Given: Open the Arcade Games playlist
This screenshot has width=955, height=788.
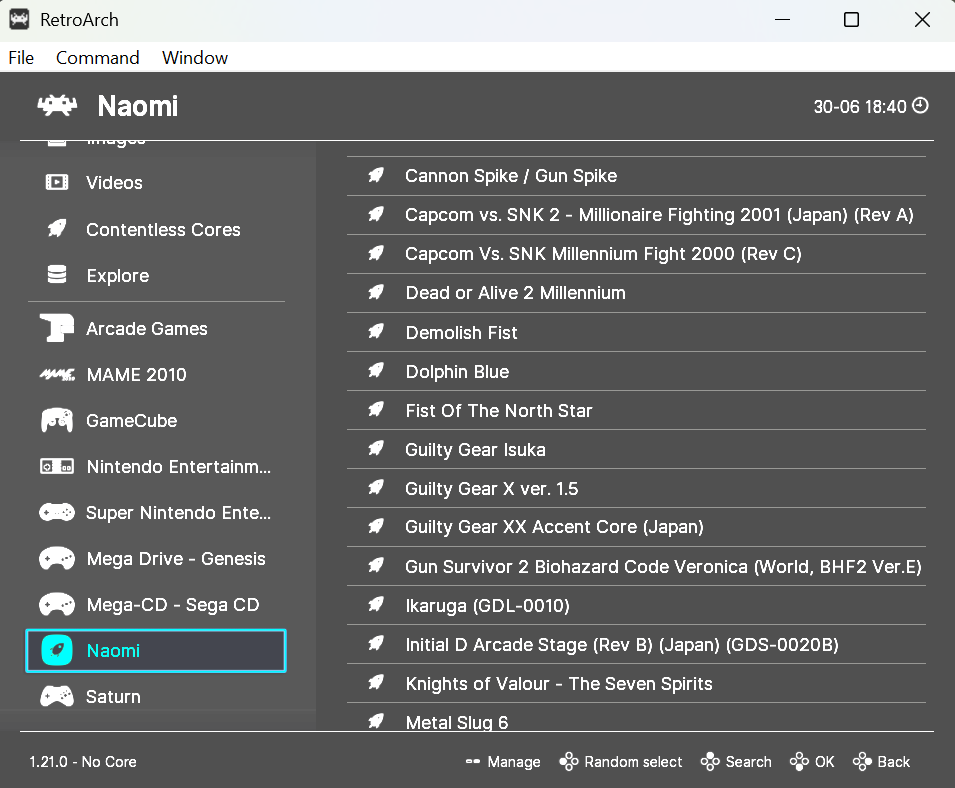Looking at the screenshot, I should [x=156, y=328].
